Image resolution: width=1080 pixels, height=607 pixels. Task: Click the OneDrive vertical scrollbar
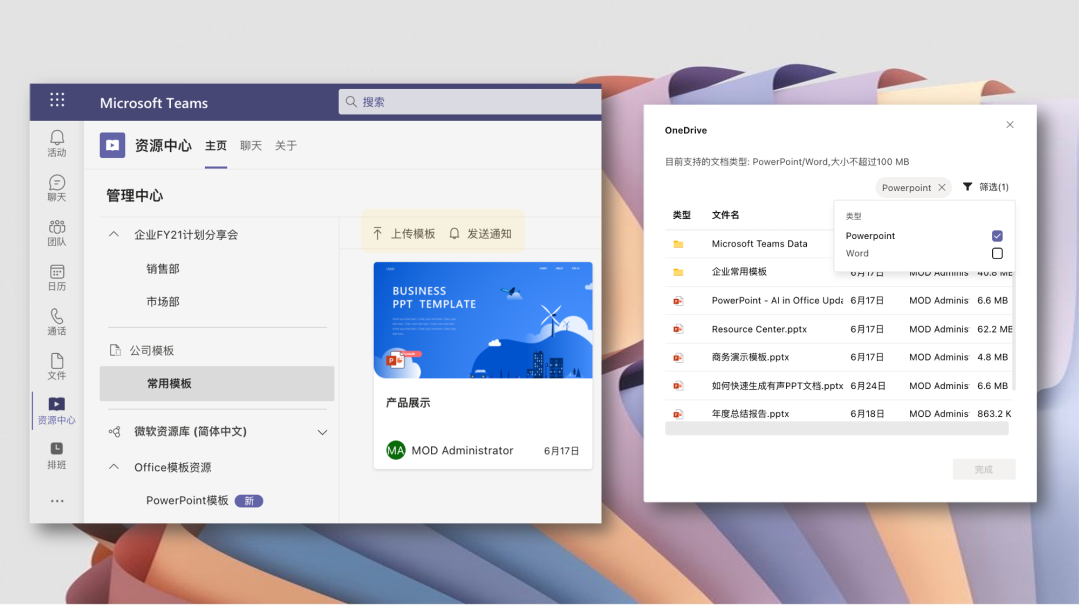click(x=1013, y=331)
